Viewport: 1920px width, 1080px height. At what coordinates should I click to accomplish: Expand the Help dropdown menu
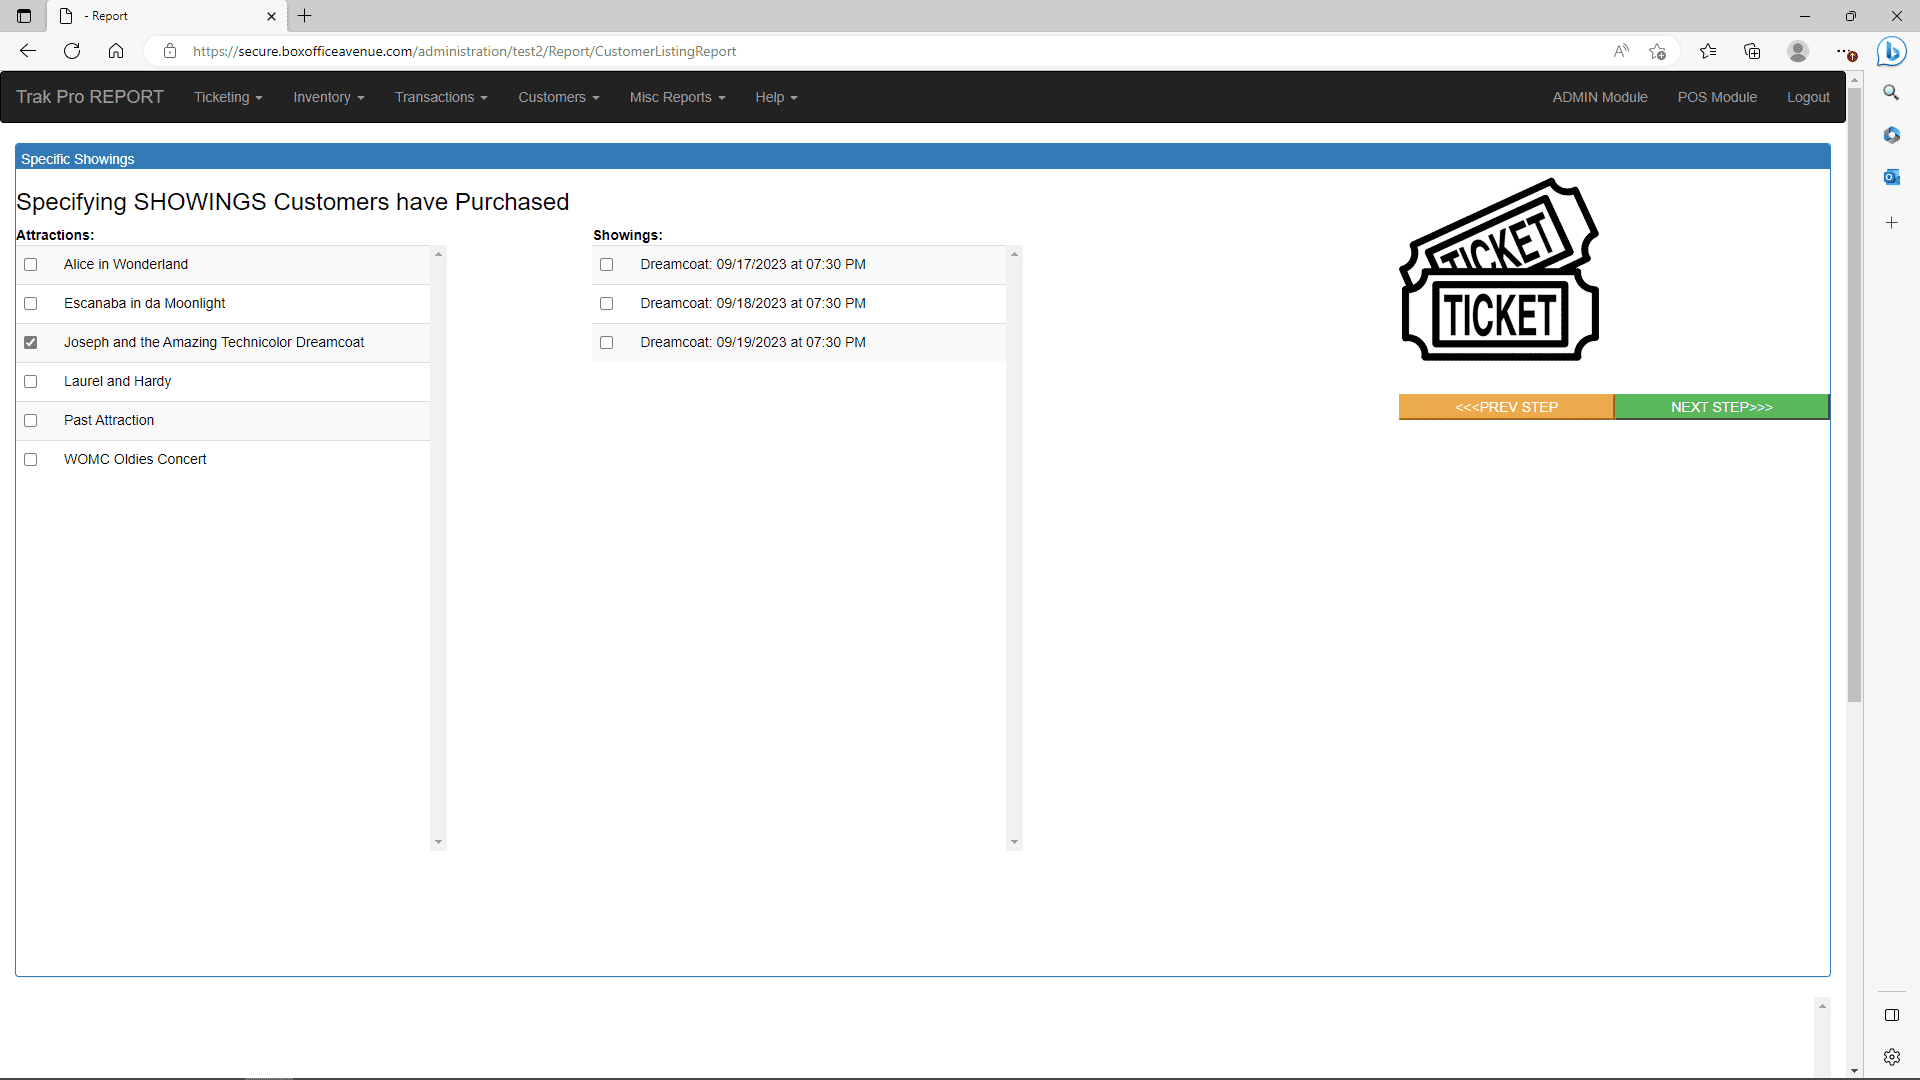pyautogui.click(x=776, y=97)
